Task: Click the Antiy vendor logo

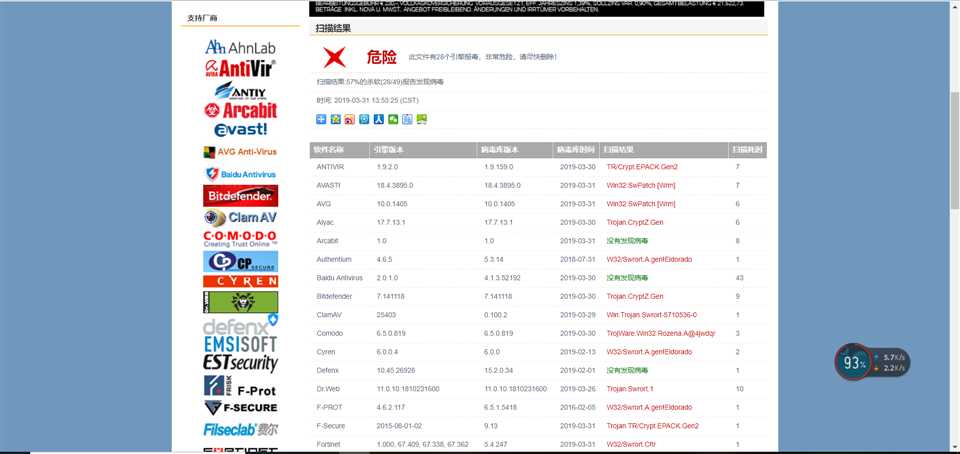Action: (241, 91)
